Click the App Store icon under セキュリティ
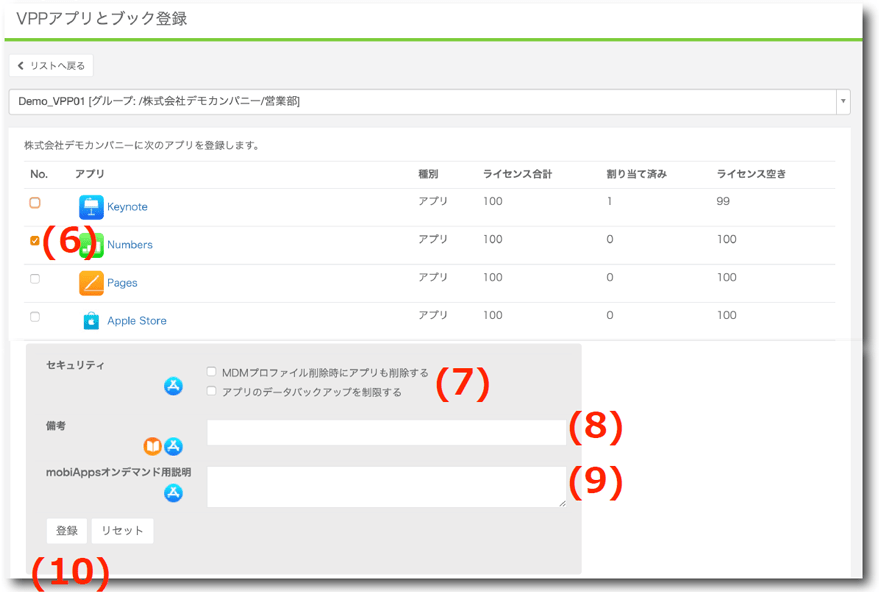This screenshot has width=879, height=592. (173, 386)
